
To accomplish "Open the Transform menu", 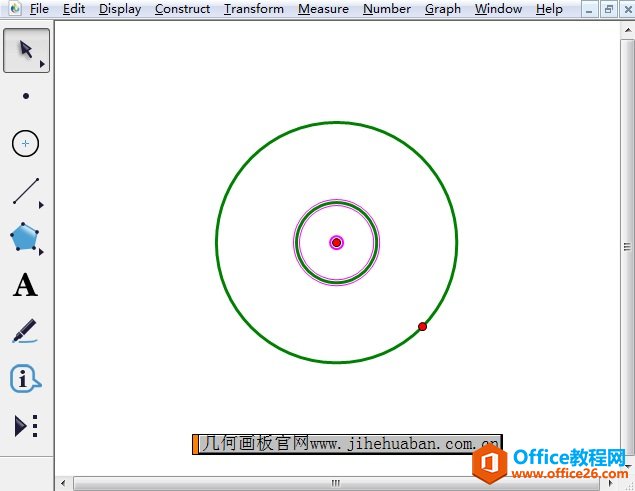I will tap(254, 9).
